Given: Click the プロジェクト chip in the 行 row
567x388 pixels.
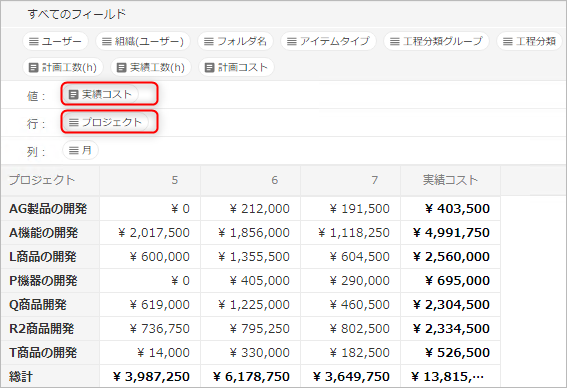Looking at the screenshot, I should [x=105, y=122].
